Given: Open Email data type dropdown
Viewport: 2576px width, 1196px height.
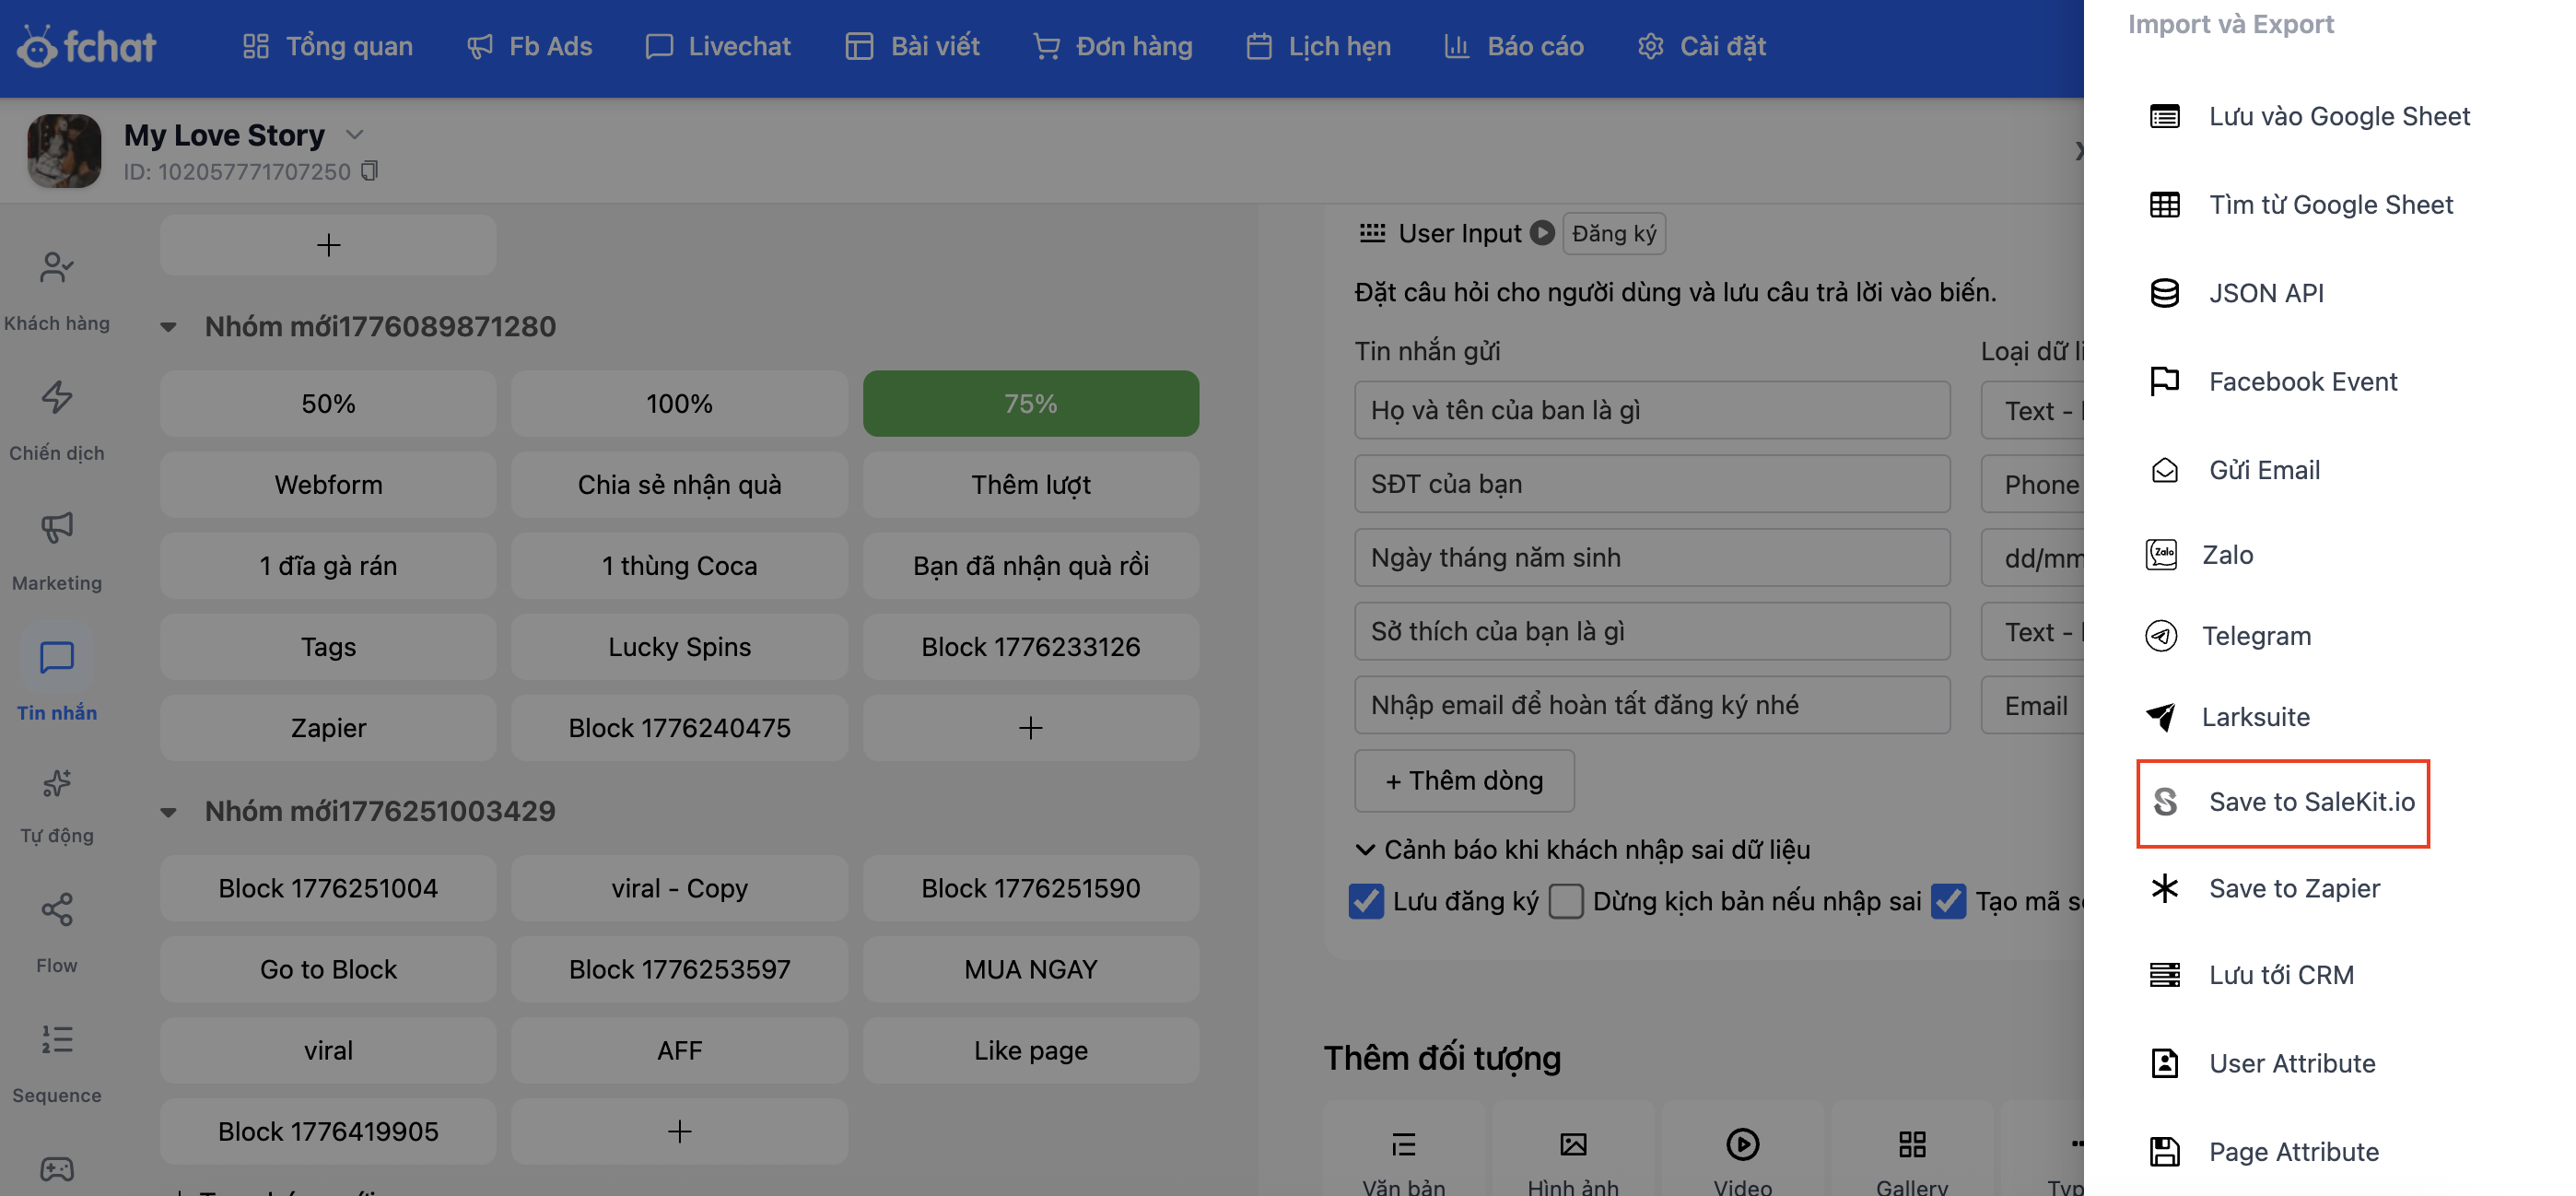Looking at the screenshot, I should [2034, 705].
